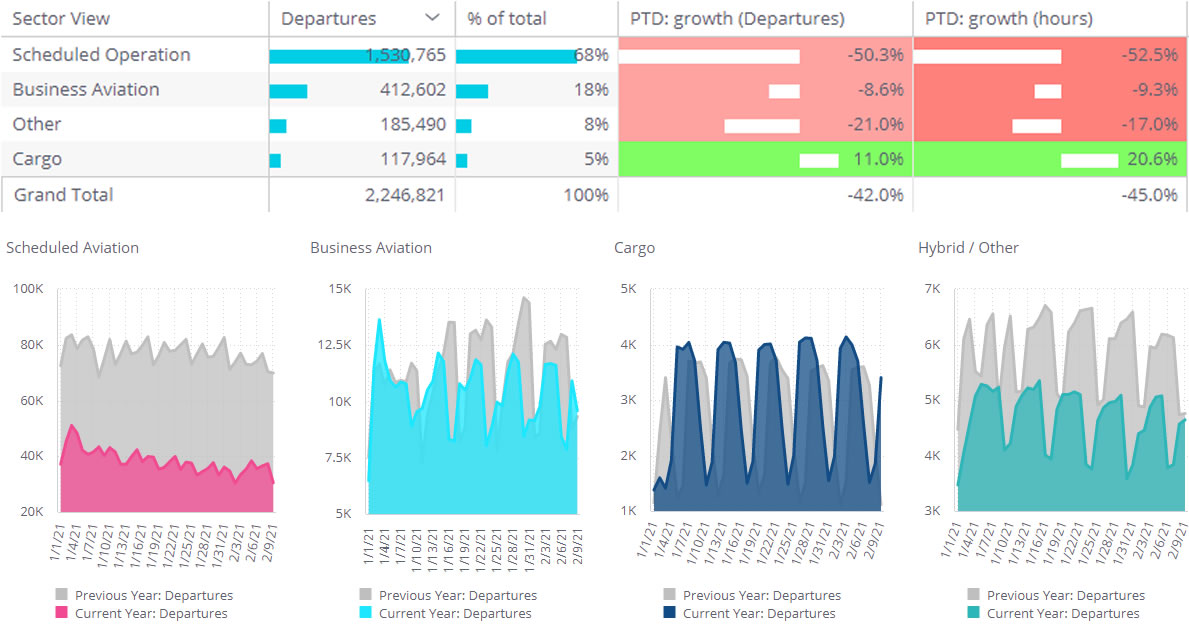This screenshot has width=1189, height=640.
Task: Select the Cargo row label in the table
Action: tap(37, 159)
